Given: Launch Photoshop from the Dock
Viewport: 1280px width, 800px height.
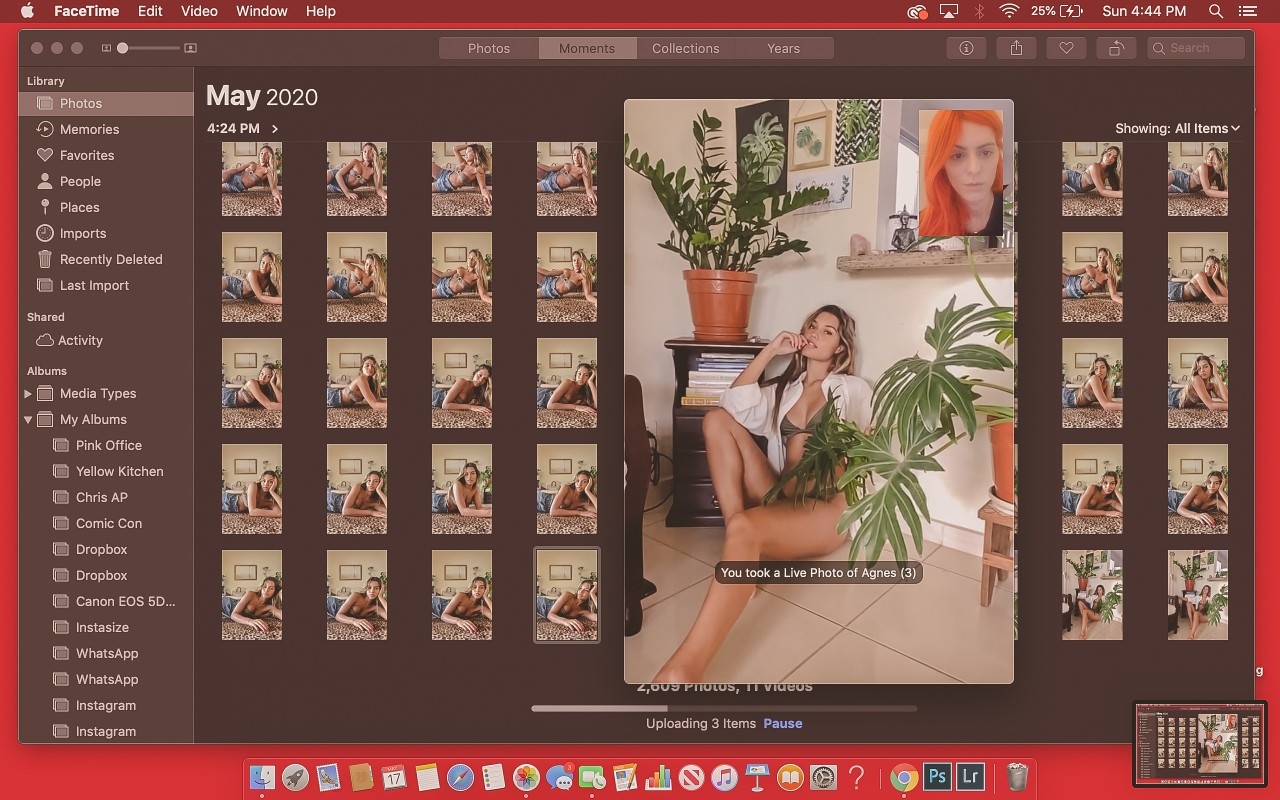Looking at the screenshot, I should pyautogui.click(x=937, y=776).
